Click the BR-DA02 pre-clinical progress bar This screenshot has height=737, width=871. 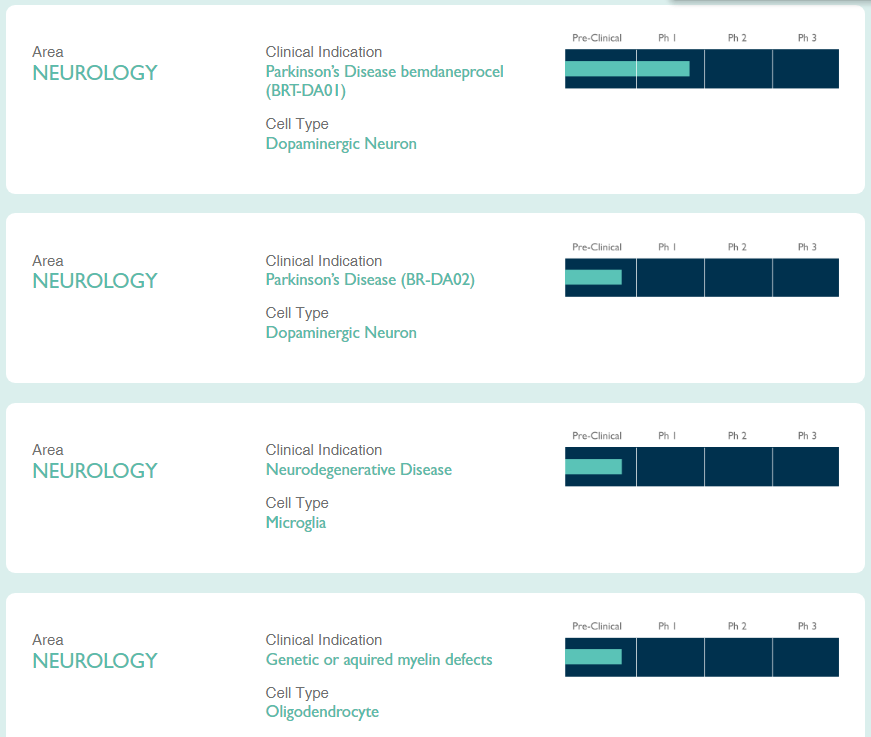click(x=593, y=277)
